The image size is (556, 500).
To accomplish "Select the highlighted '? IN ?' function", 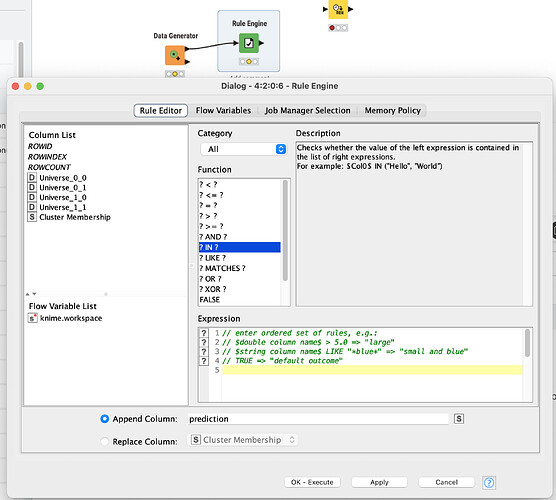I will 240,247.
